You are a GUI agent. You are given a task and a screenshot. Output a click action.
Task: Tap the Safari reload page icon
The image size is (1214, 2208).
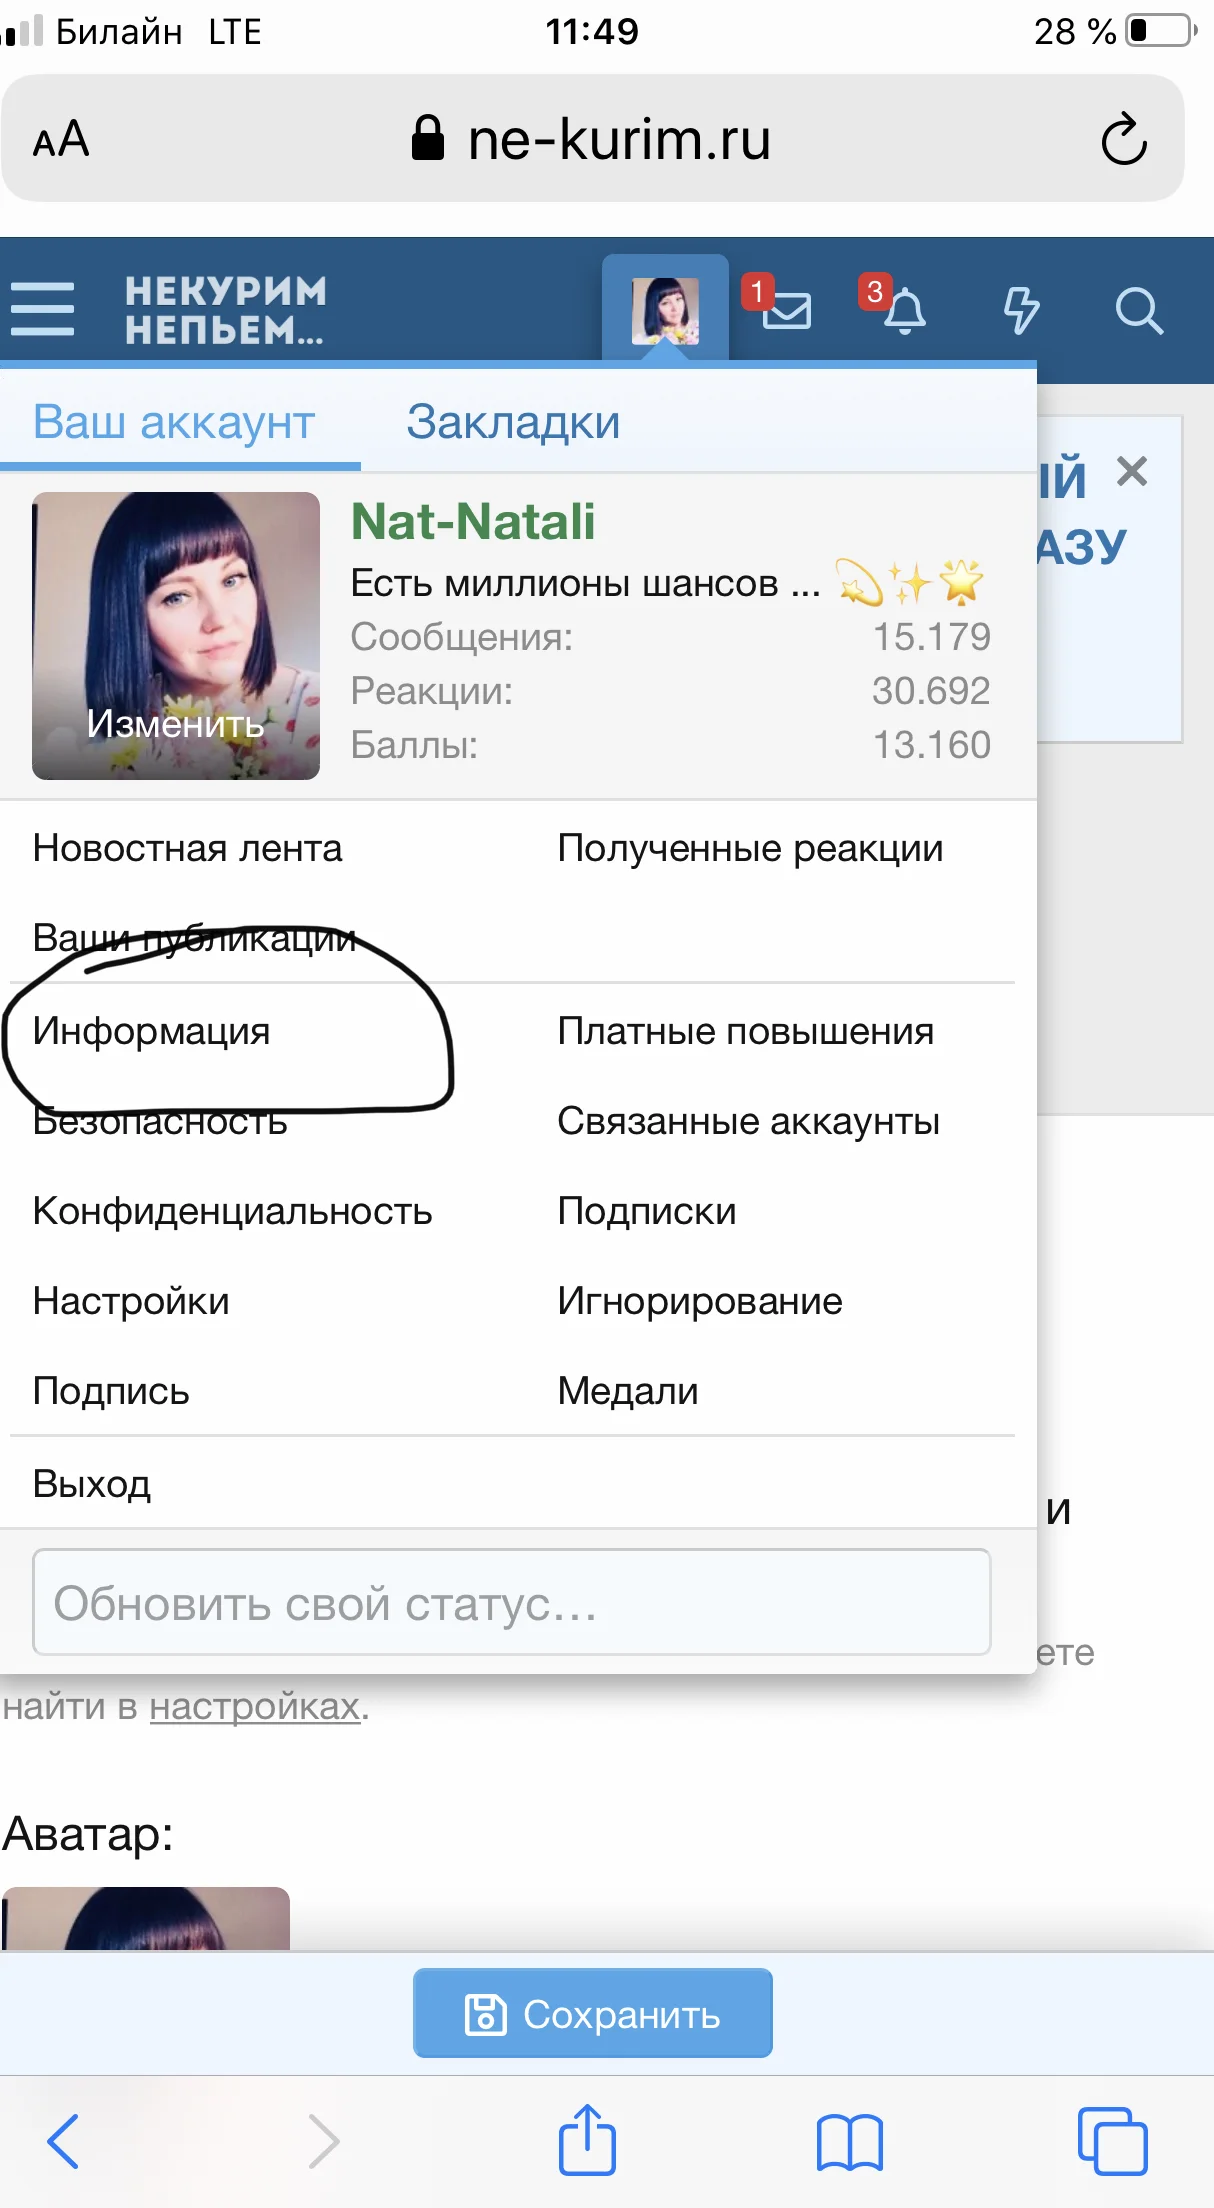point(1124,138)
